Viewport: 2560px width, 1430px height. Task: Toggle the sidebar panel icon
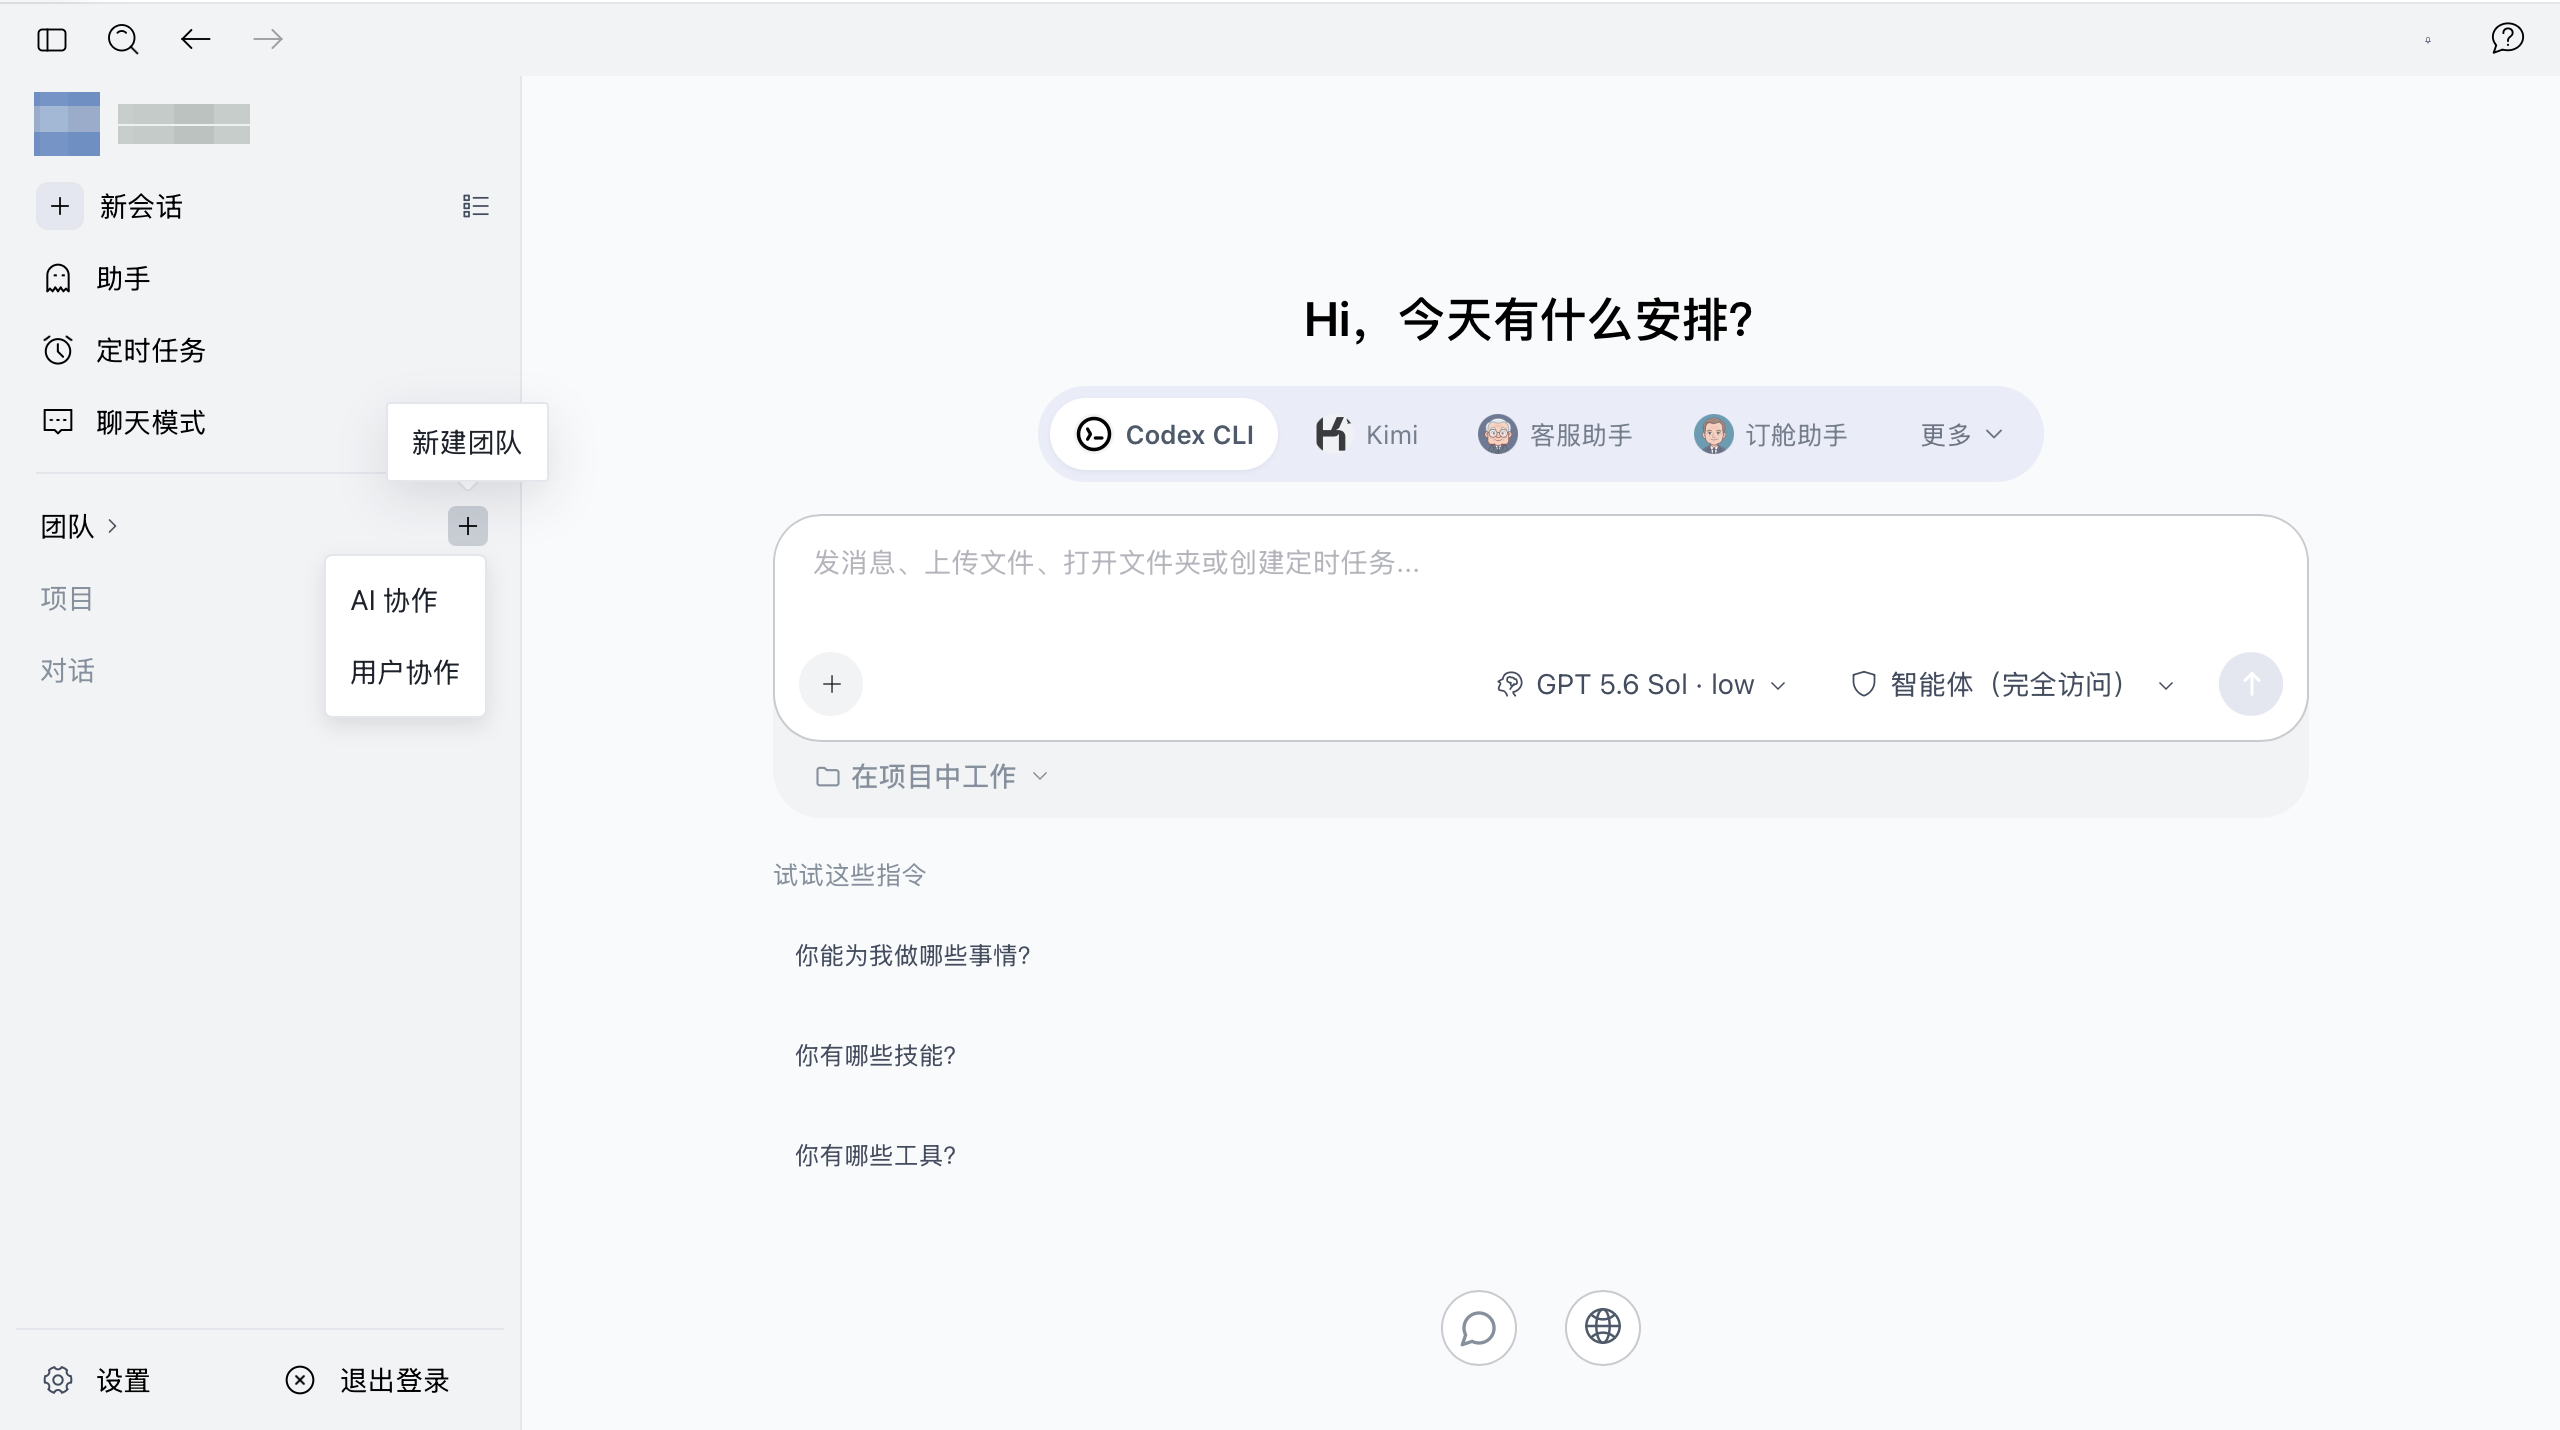pos(52,40)
